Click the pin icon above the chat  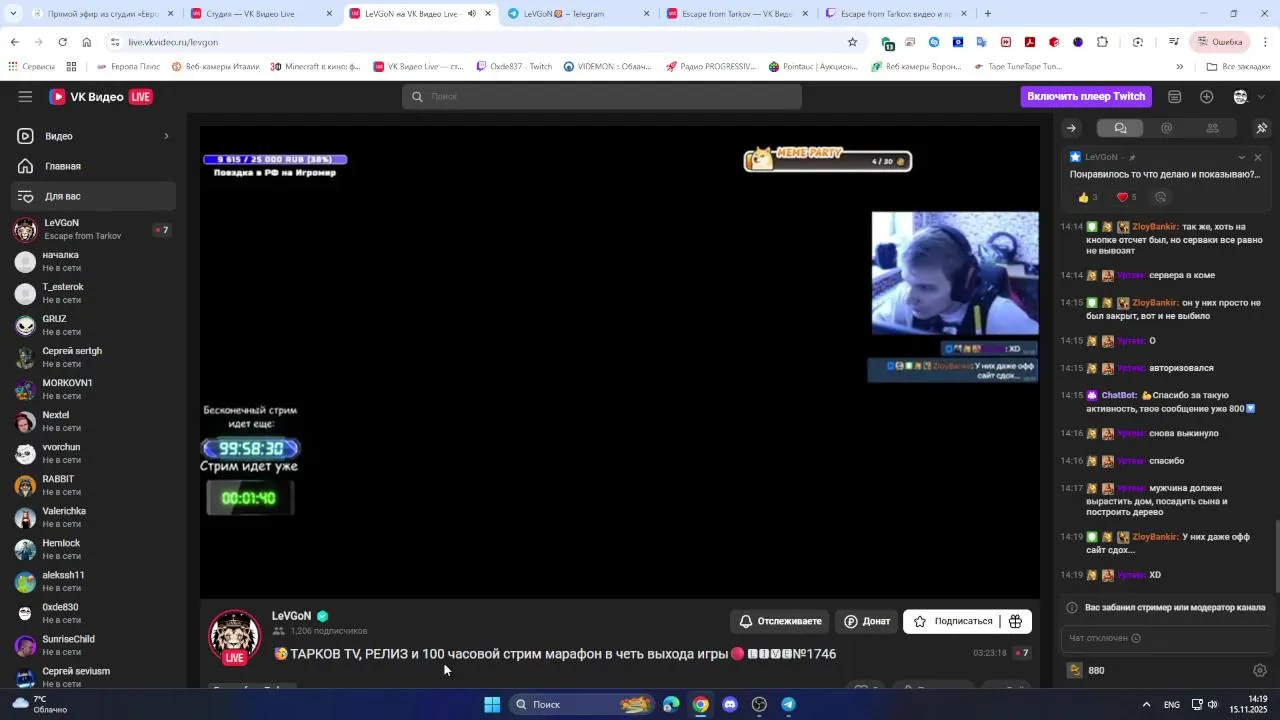click(1262, 128)
